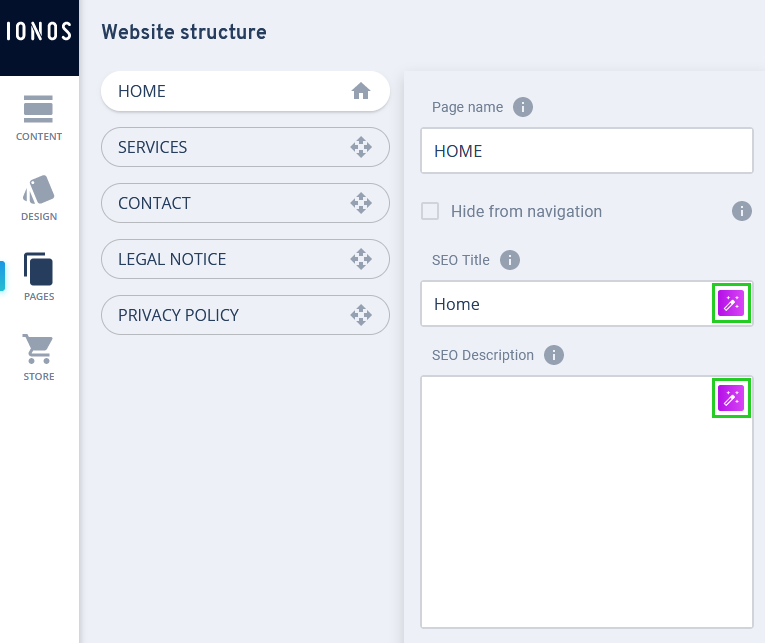Click the move handle on SERVICES page
The image size is (765, 643).
361,147
